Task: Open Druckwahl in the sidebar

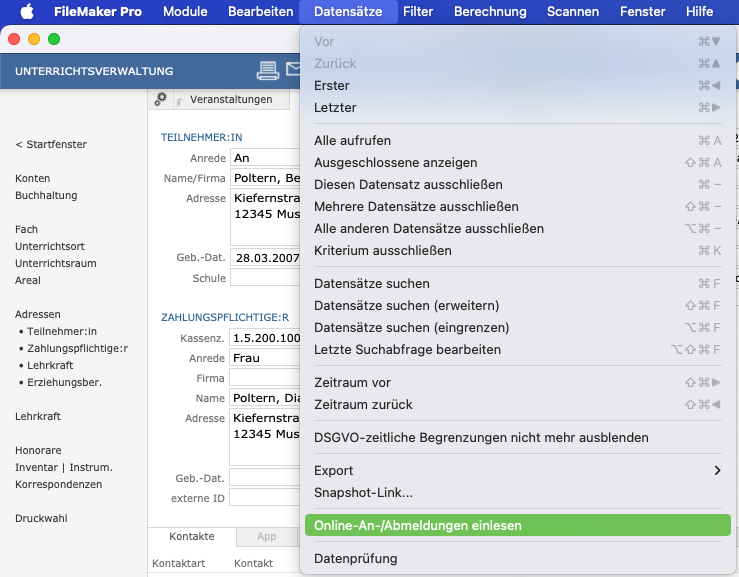Action: pyautogui.click(x=41, y=518)
